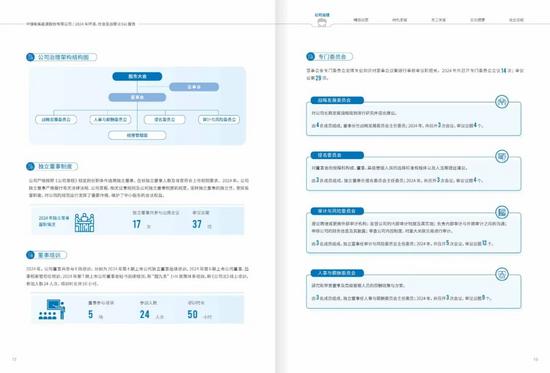Click the number 37 statistic in director panel
Screen dimensions: 550x373
[x=197, y=224]
